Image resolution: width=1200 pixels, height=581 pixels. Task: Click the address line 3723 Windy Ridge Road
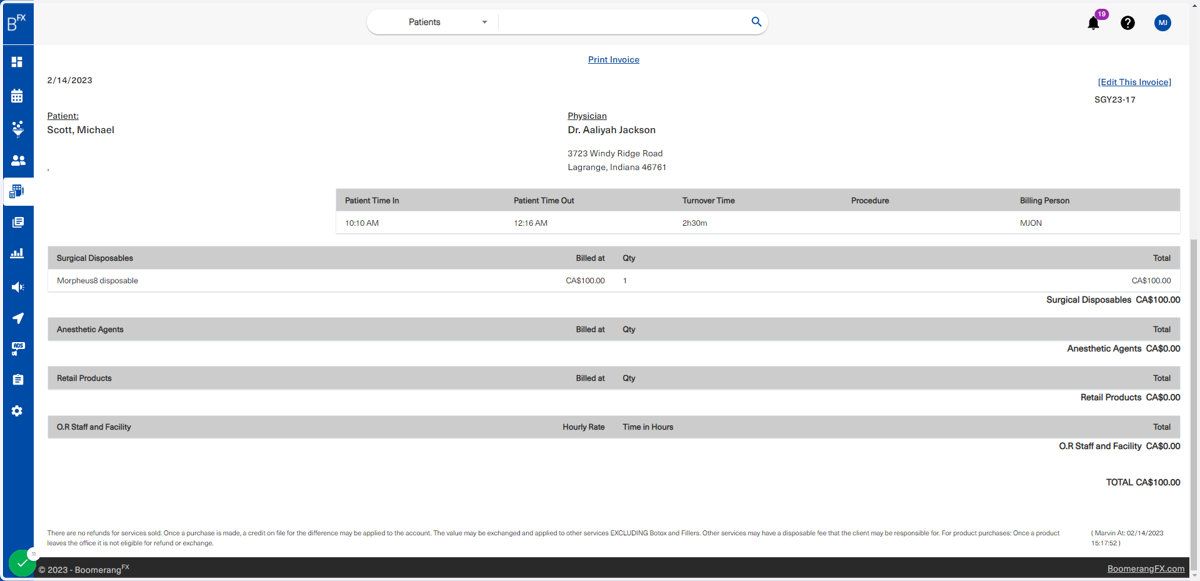point(615,154)
